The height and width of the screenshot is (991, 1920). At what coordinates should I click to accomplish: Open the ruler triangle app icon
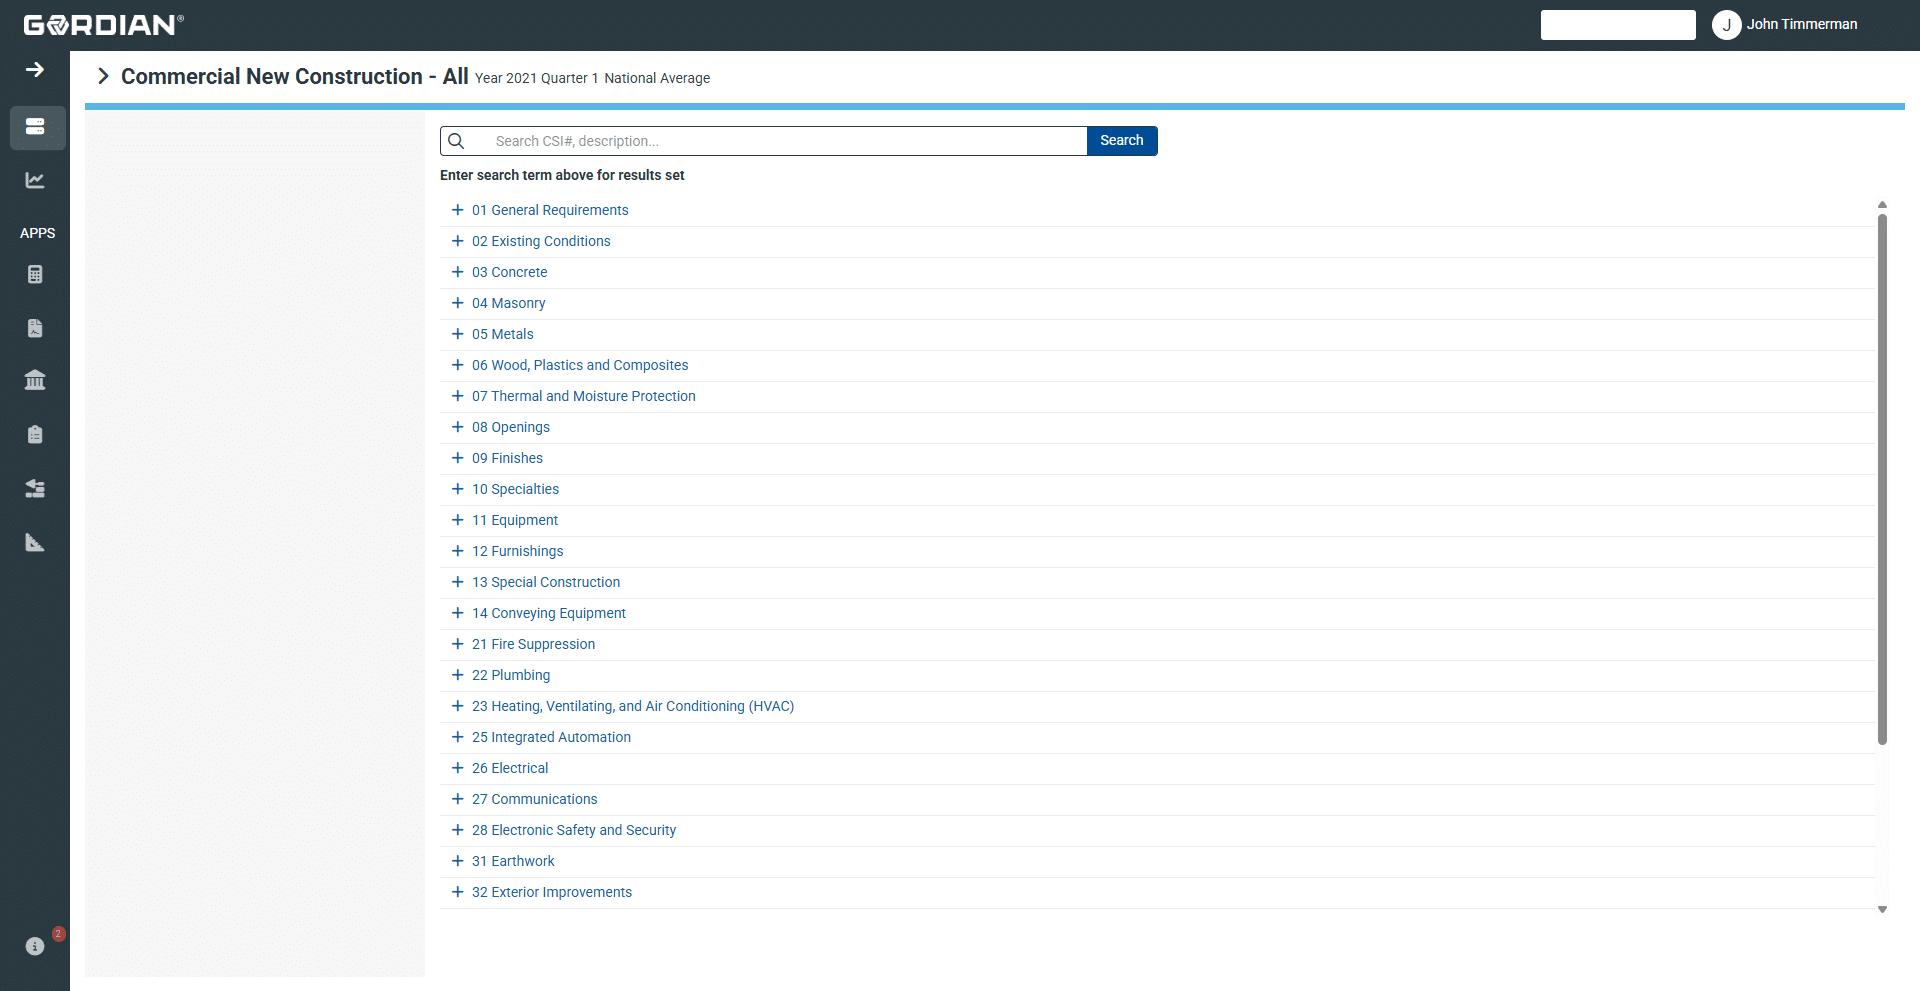point(35,543)
